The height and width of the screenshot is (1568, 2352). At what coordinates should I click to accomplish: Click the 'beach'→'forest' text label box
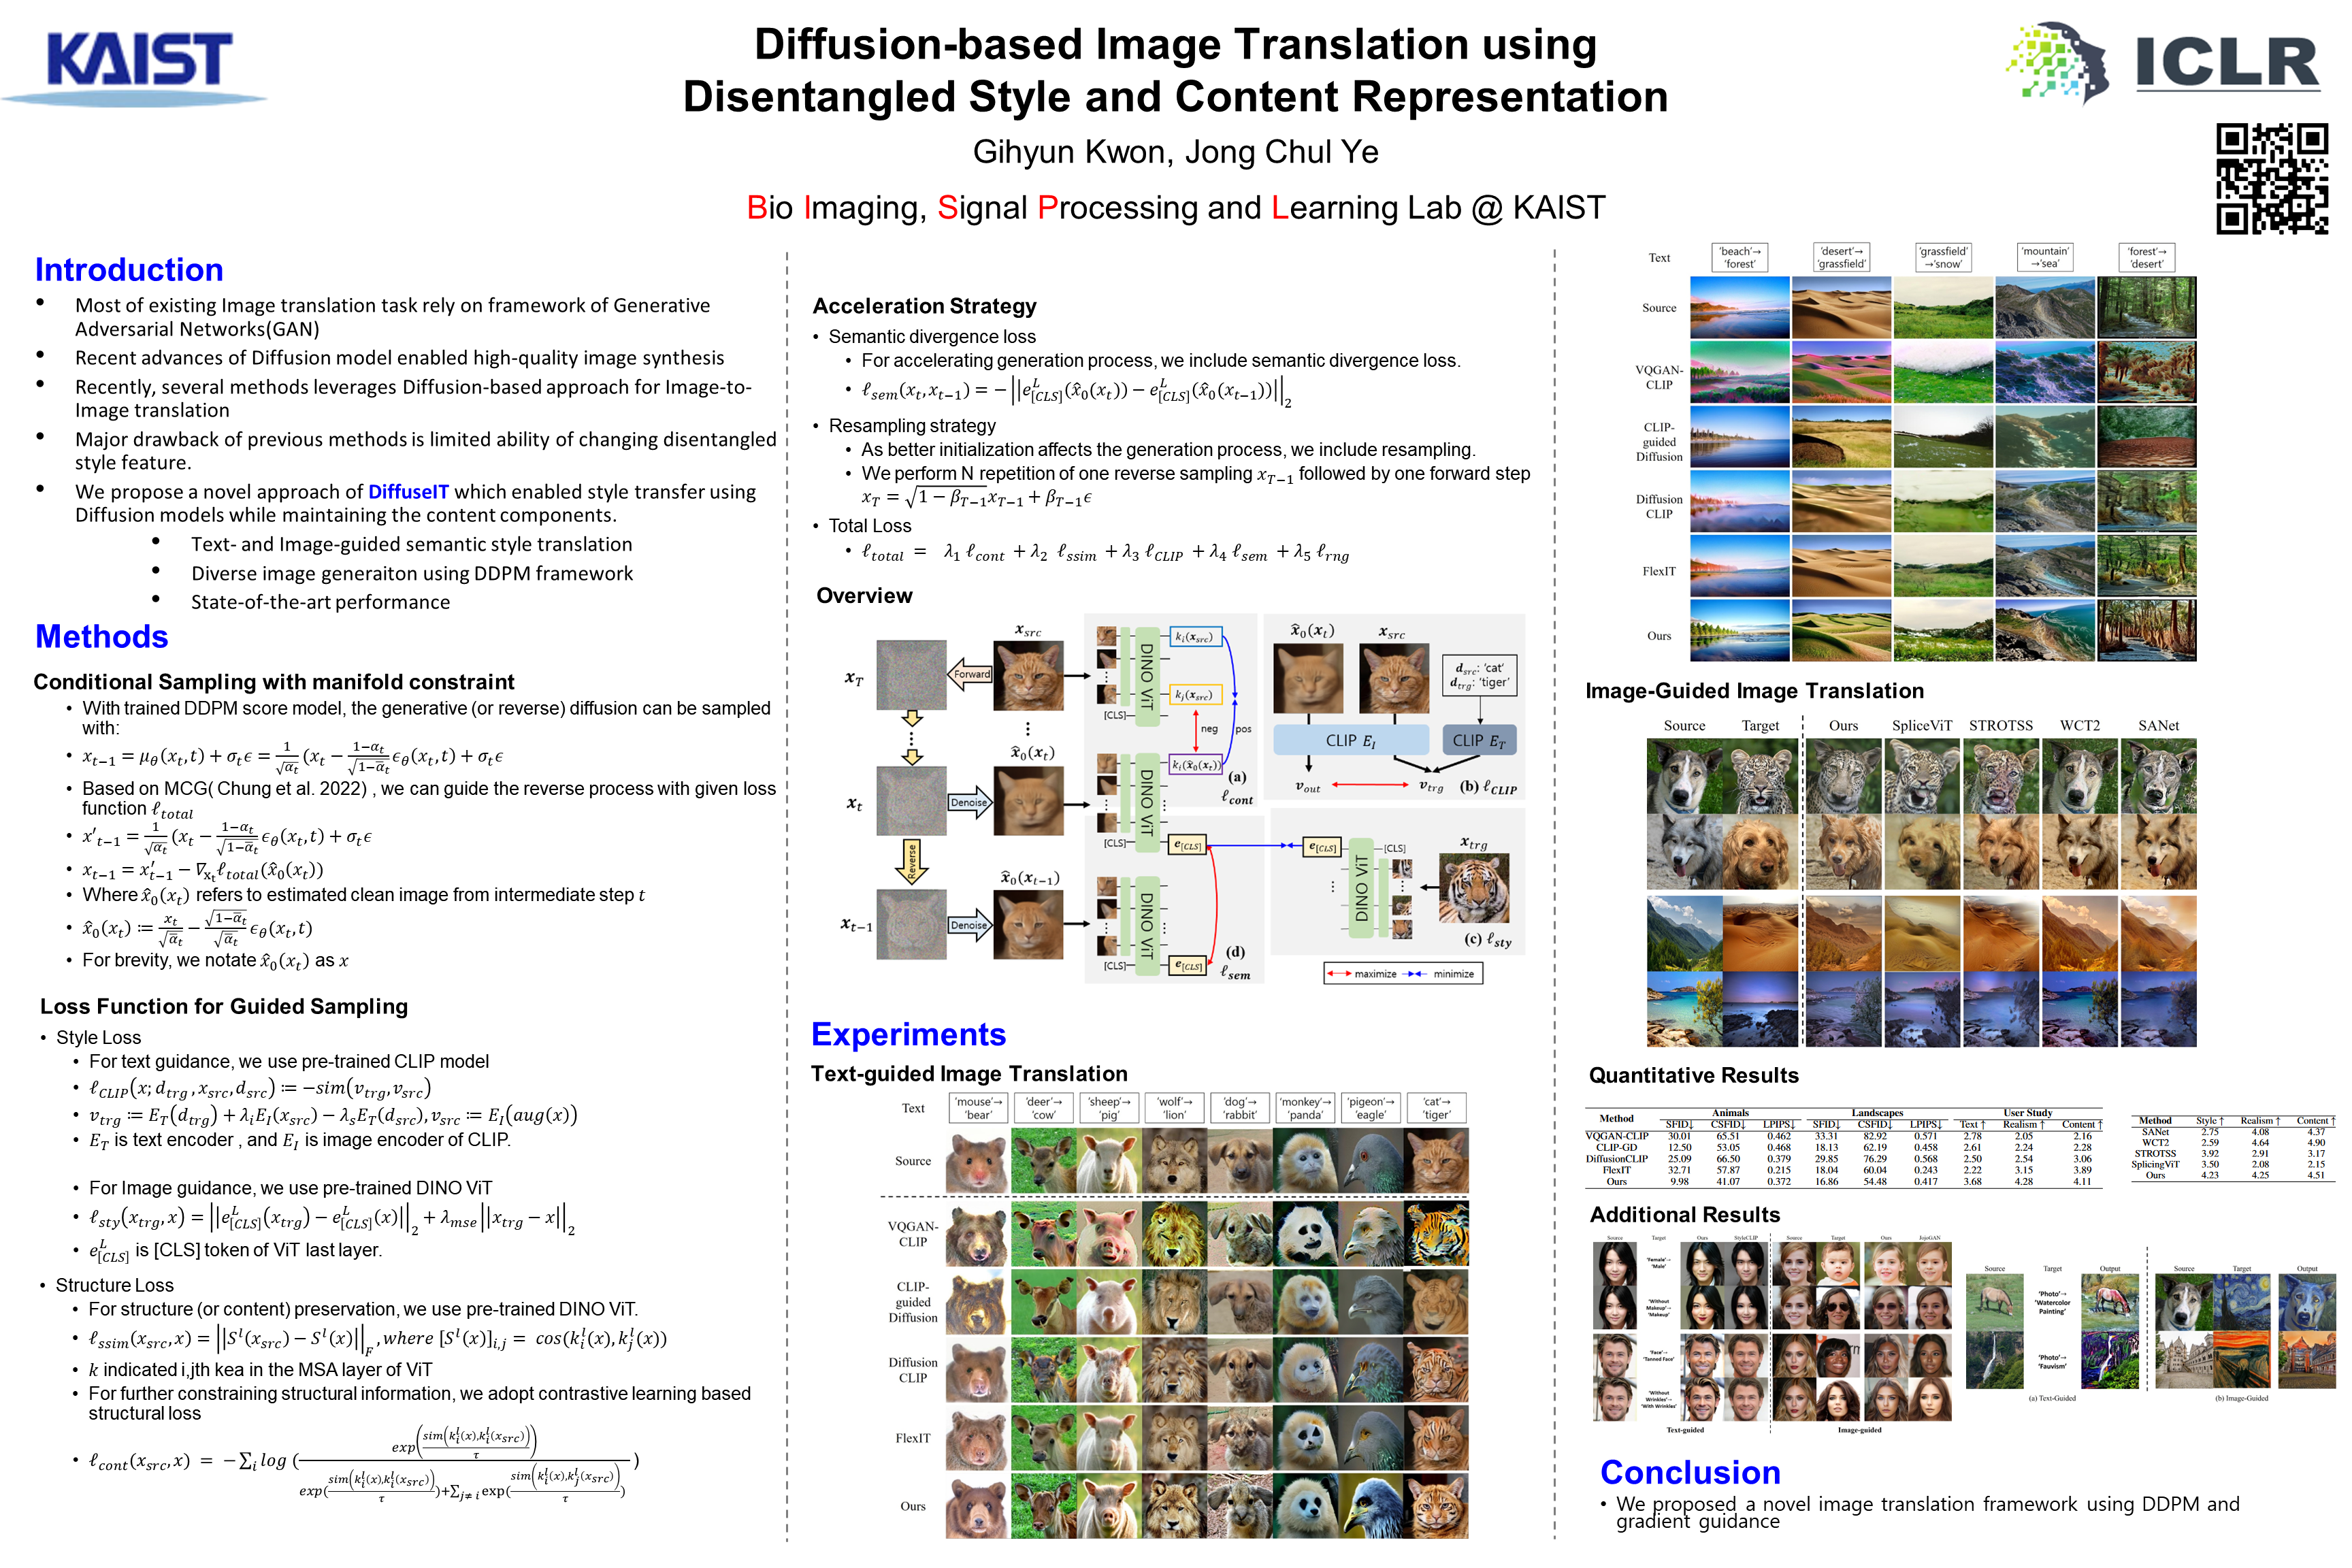(1740, 258)
